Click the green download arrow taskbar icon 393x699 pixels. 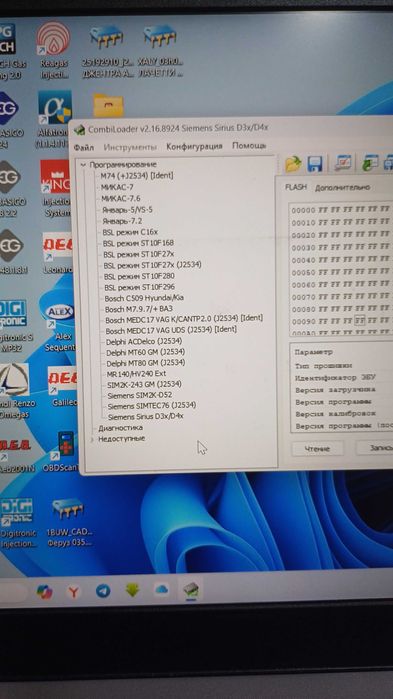point(132,590)
